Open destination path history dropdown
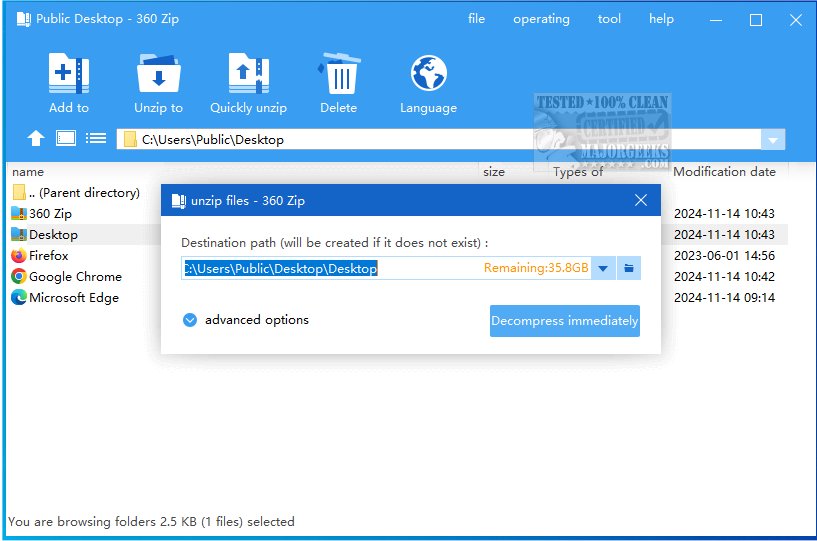This screenshot has height=541, width=817. pos(603,268)
